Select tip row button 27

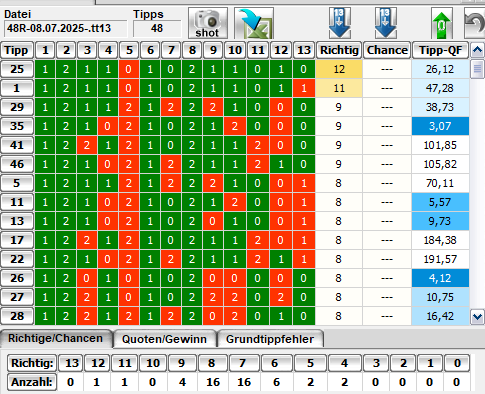click(x=17, y=297)
